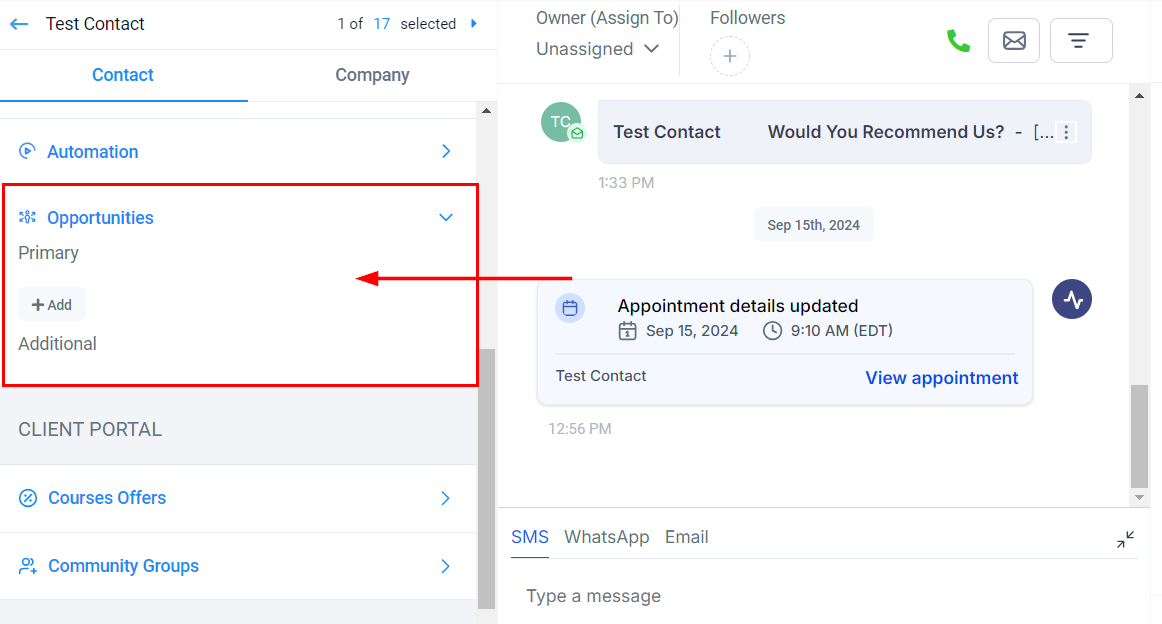
Task: Click the Type a message field
Action: tap(800, 596)
